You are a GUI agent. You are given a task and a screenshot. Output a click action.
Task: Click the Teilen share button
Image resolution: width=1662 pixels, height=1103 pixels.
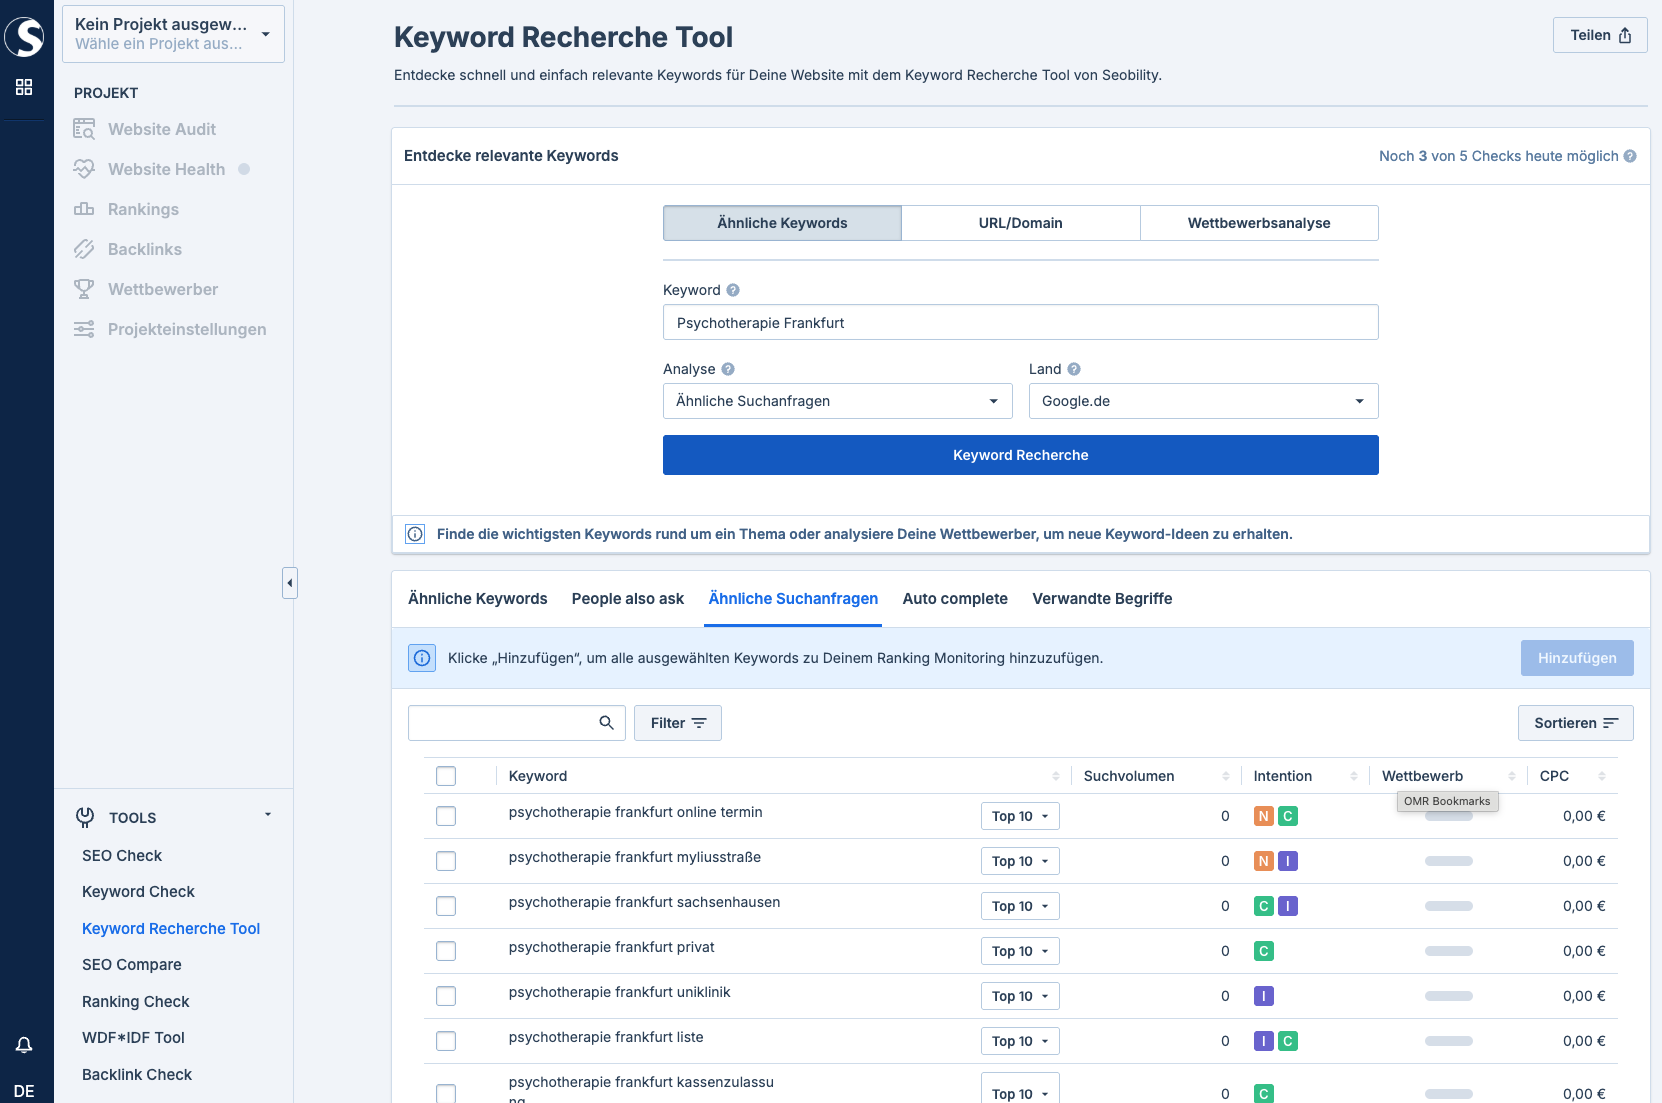1600,35
